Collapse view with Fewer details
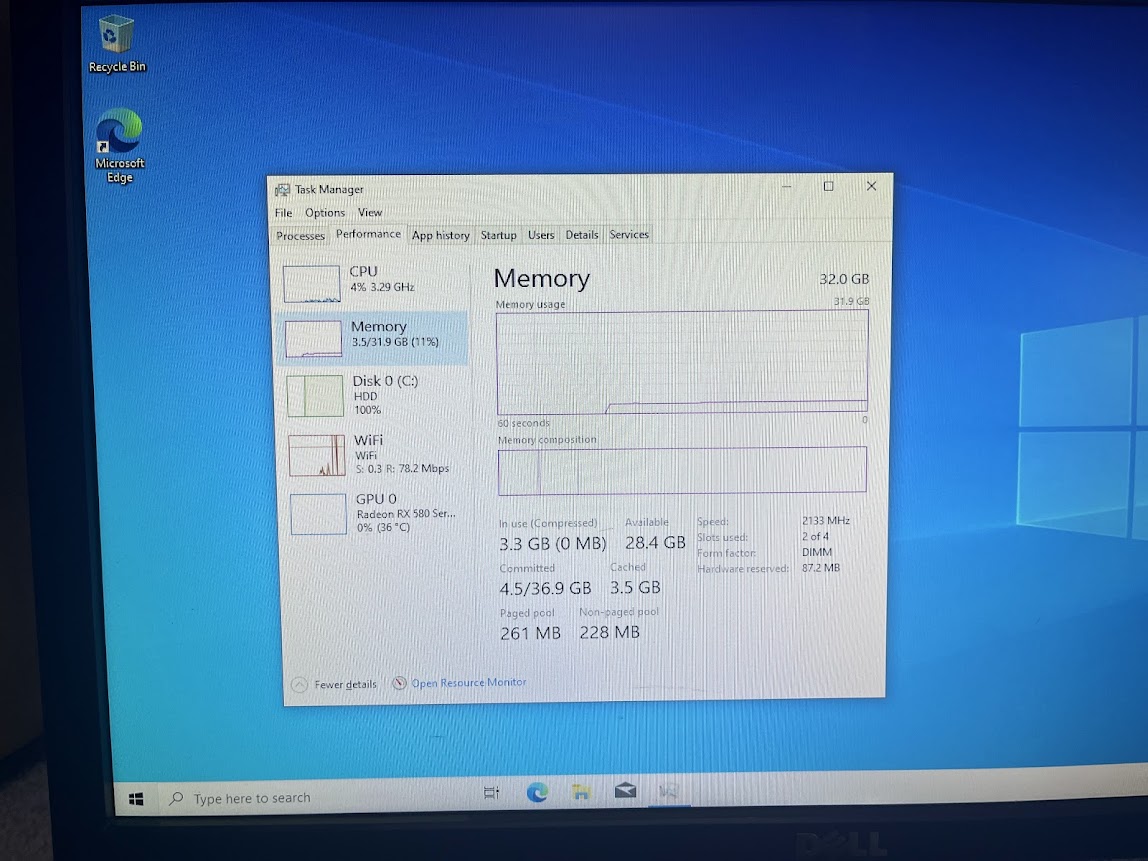Screen dimensions: 1148x861 (x=336, y=685)
